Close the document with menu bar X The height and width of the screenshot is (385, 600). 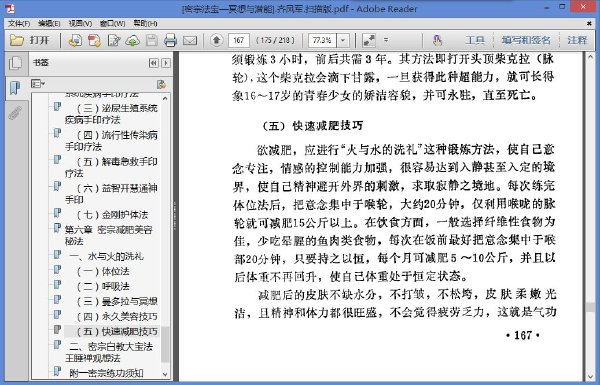pyautogui.click(x=589, y=23)
